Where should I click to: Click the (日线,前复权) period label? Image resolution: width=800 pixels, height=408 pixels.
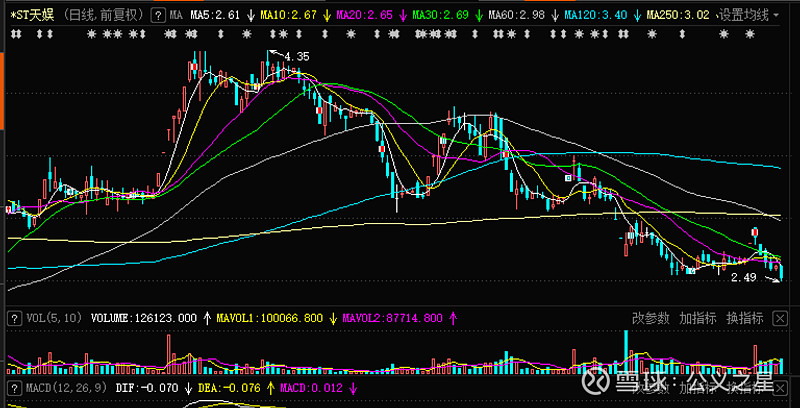[x=106, y=15]
